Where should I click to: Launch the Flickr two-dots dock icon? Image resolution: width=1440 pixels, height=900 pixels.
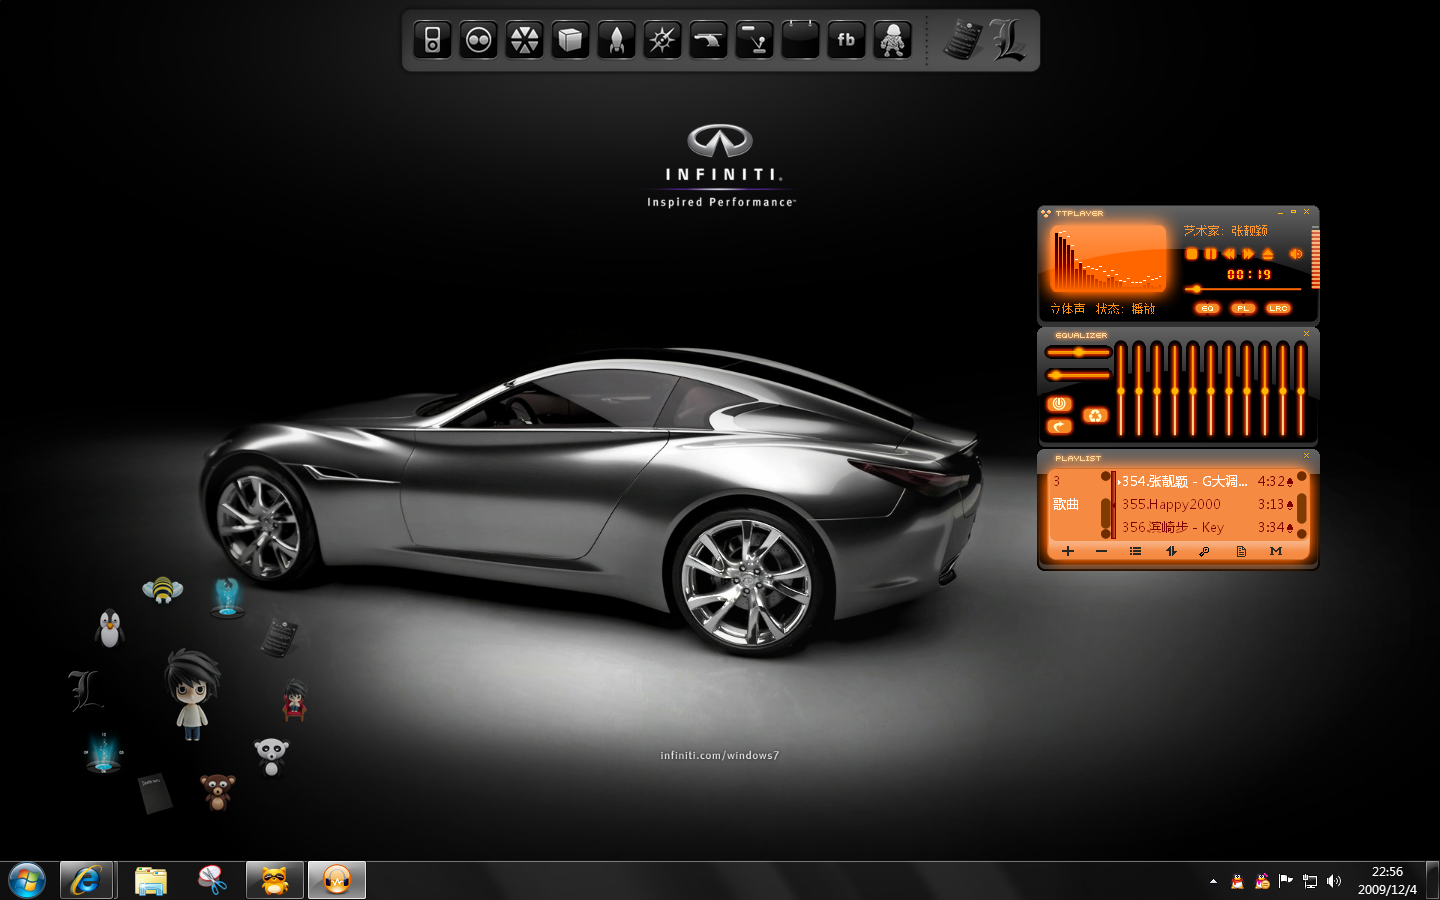pos(479,40)
